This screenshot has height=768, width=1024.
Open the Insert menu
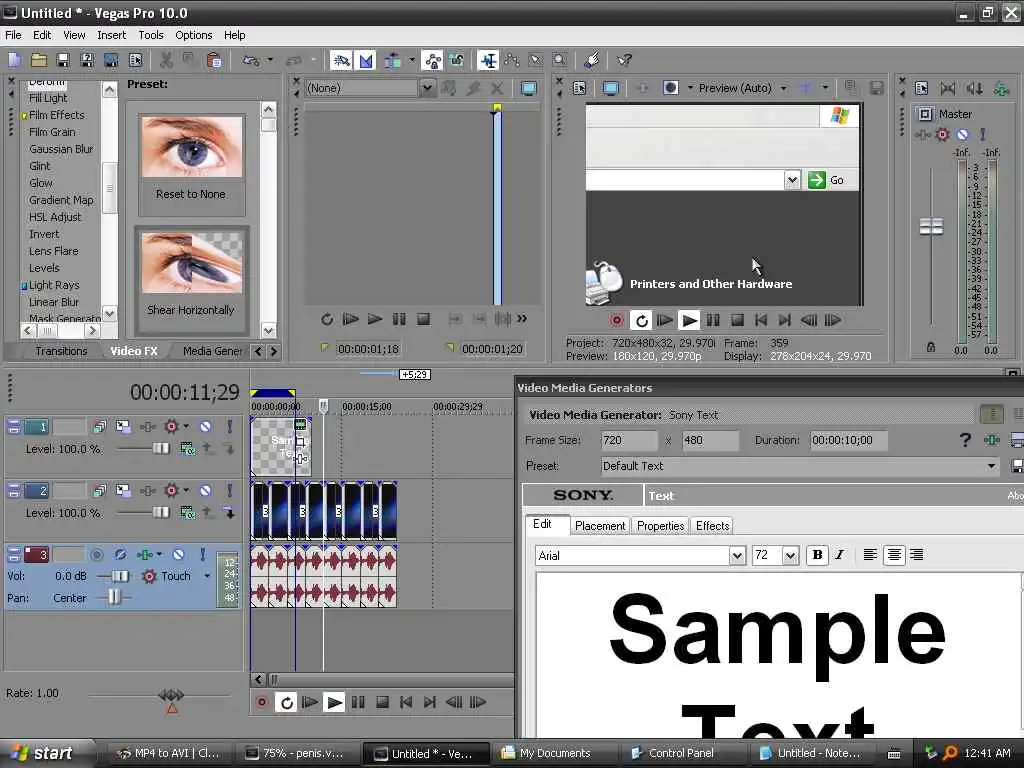coord(112,35)
